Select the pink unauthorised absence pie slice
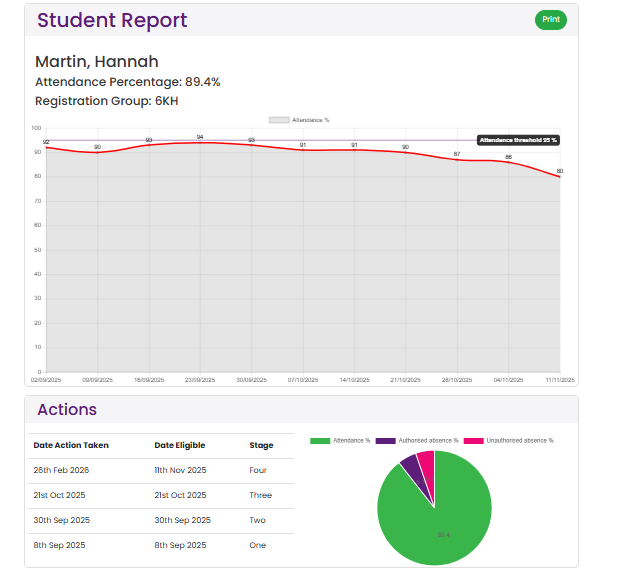The image size is (622, 570). 425,458
